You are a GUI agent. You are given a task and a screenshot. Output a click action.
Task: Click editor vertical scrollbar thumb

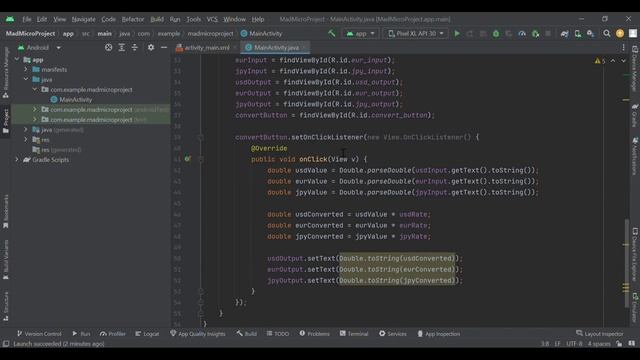(x=627, y=263)
